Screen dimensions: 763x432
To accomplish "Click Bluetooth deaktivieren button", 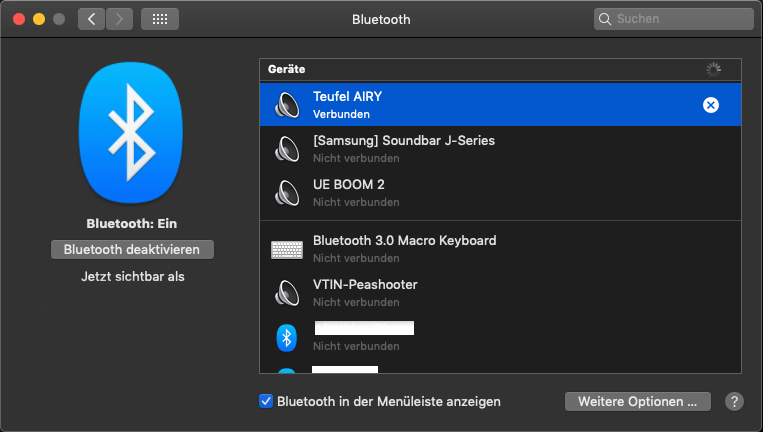I will [x=132, y=249].
